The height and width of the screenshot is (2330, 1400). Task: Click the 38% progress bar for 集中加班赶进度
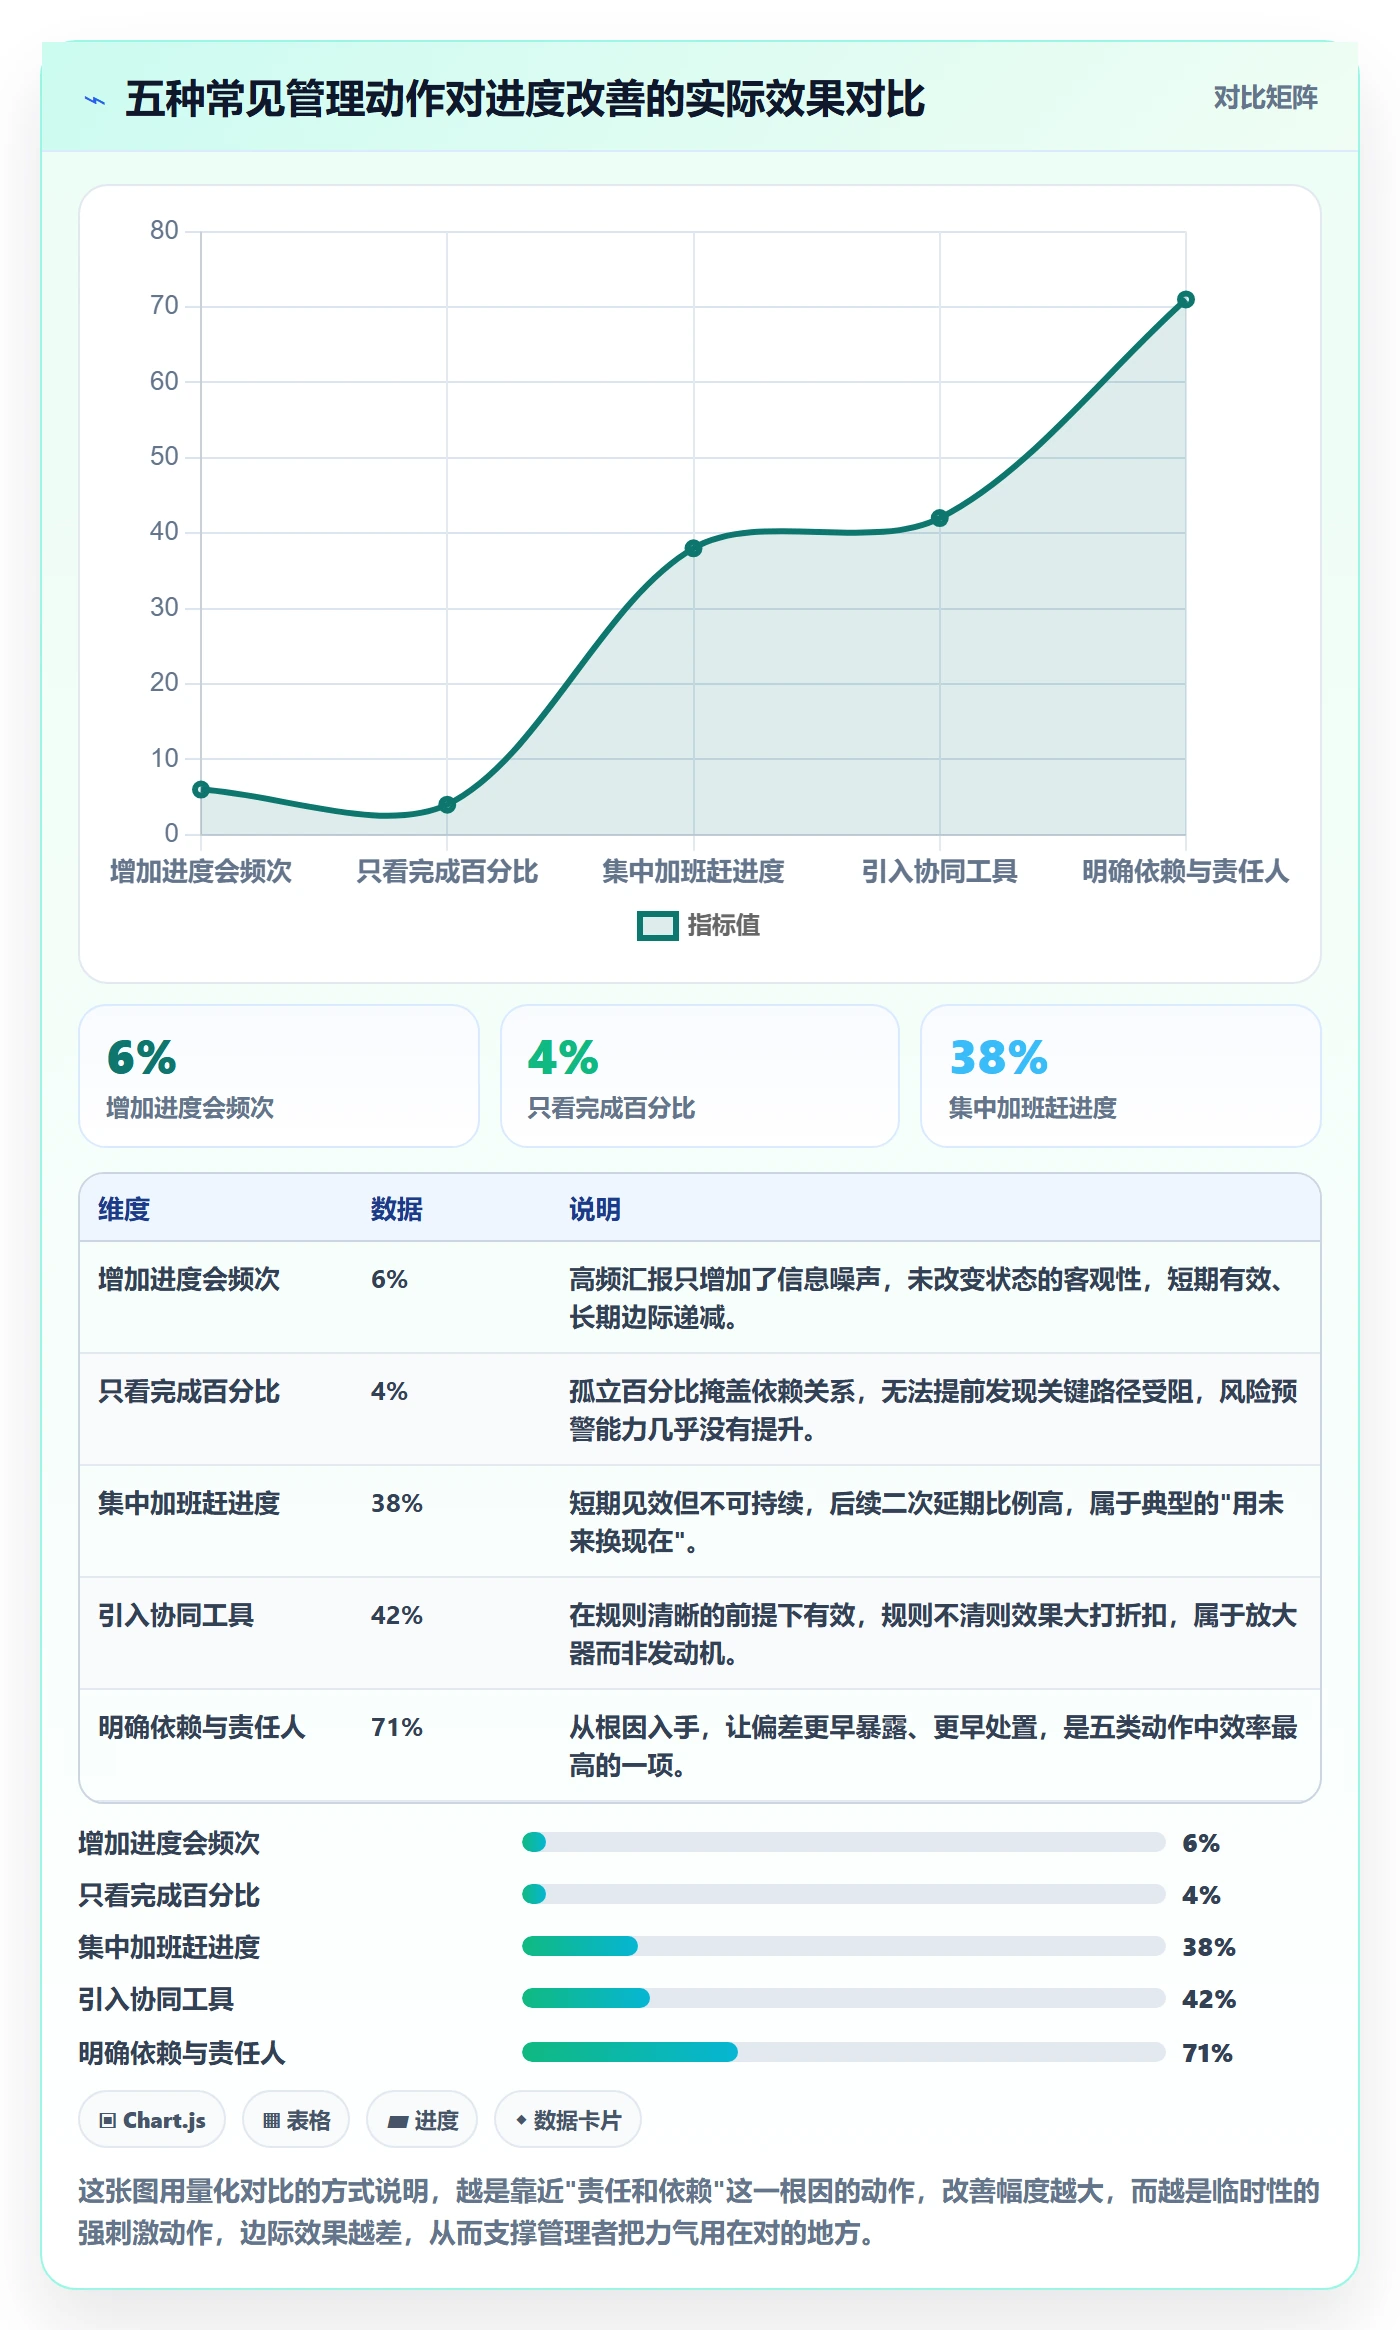[844, 1946]
